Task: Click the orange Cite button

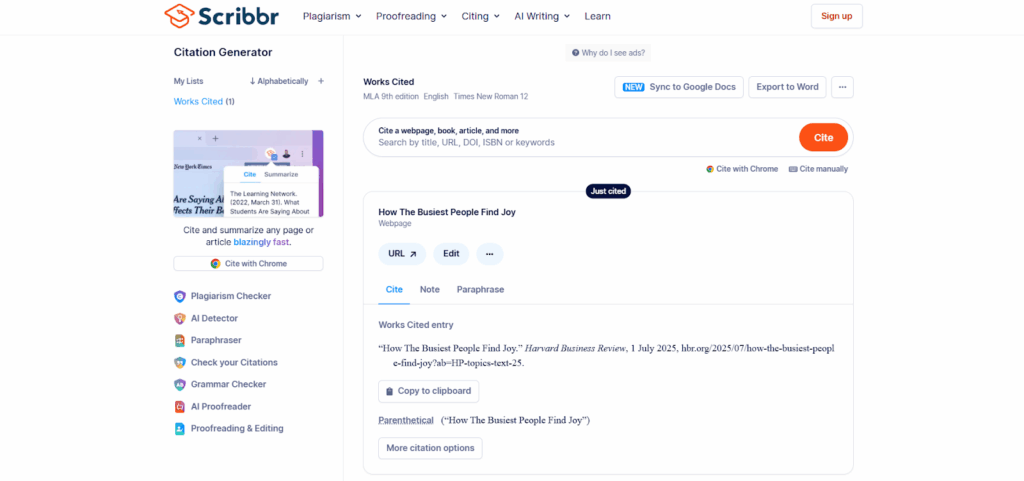Action: [x=824, y=137]
